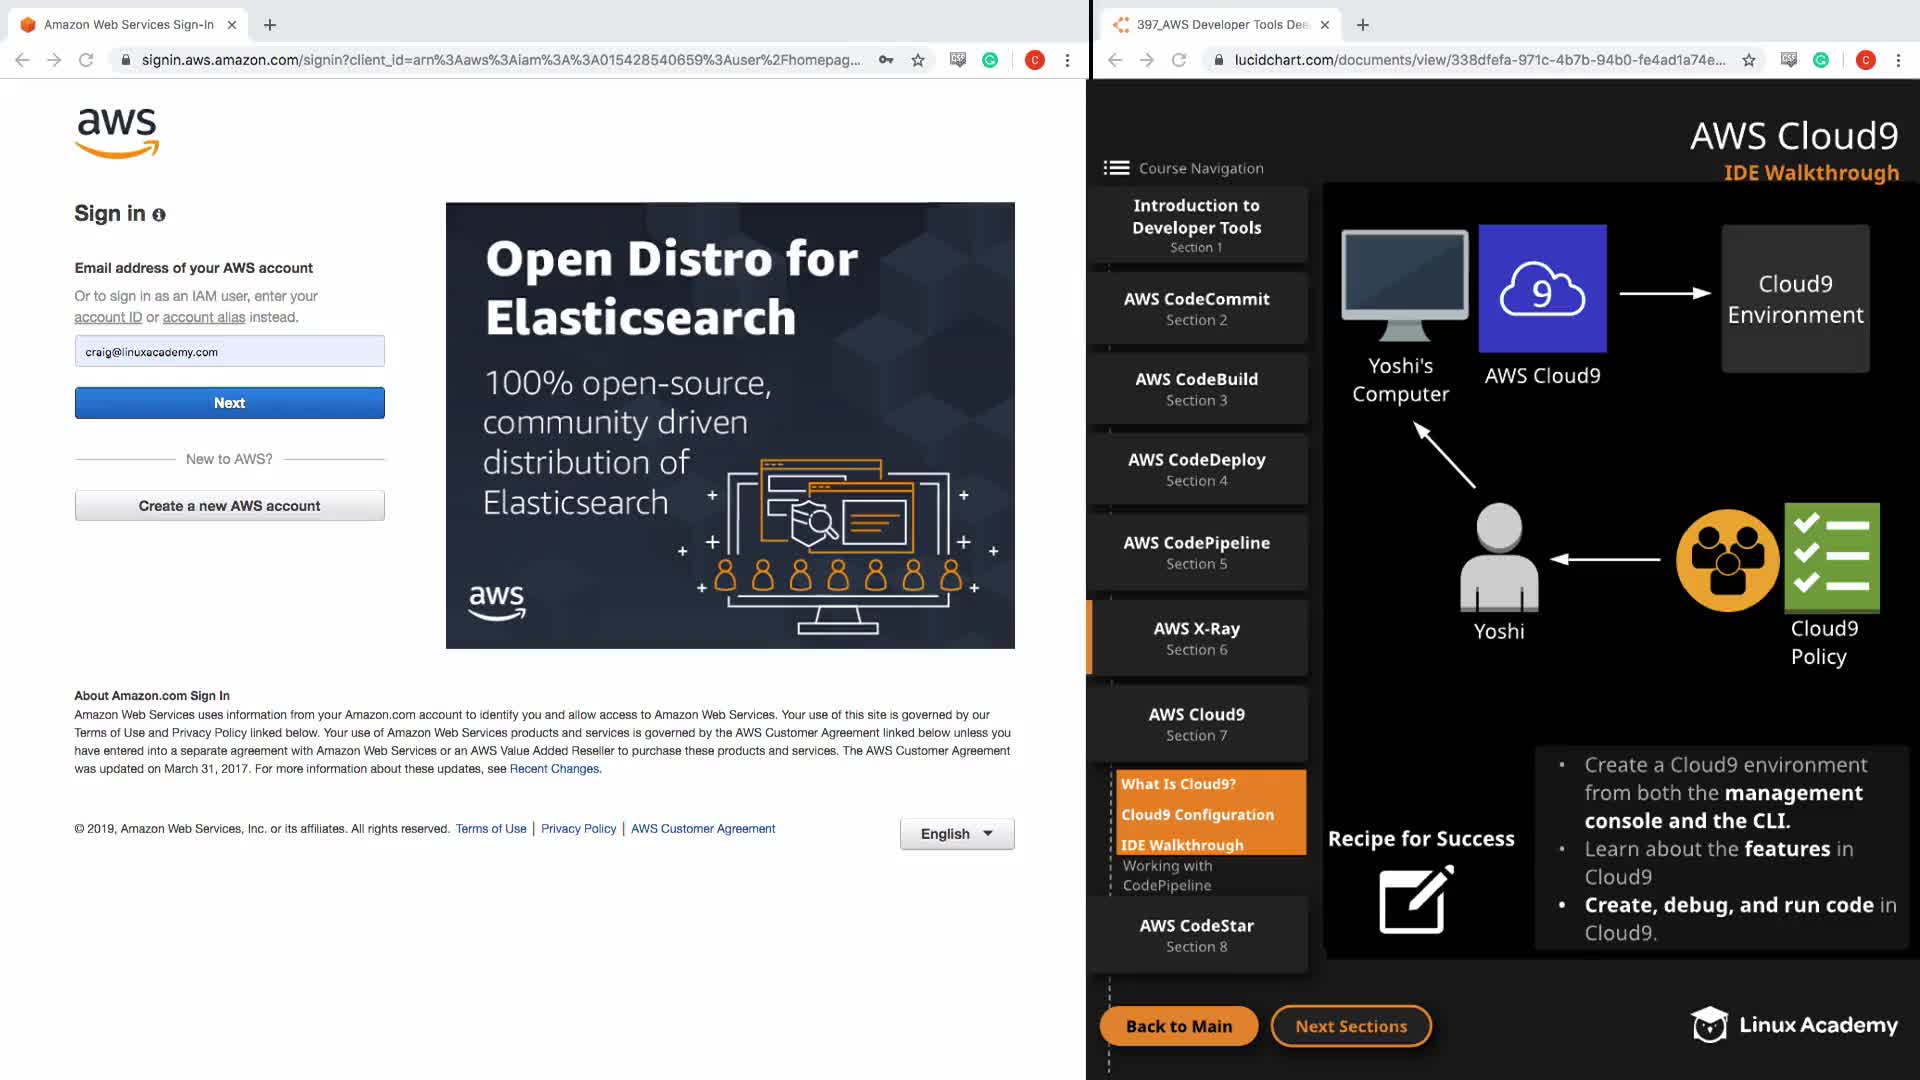Open the English language dropdown
The height and width of the screenshot is (1080, 1920).
tap(957, 834)
